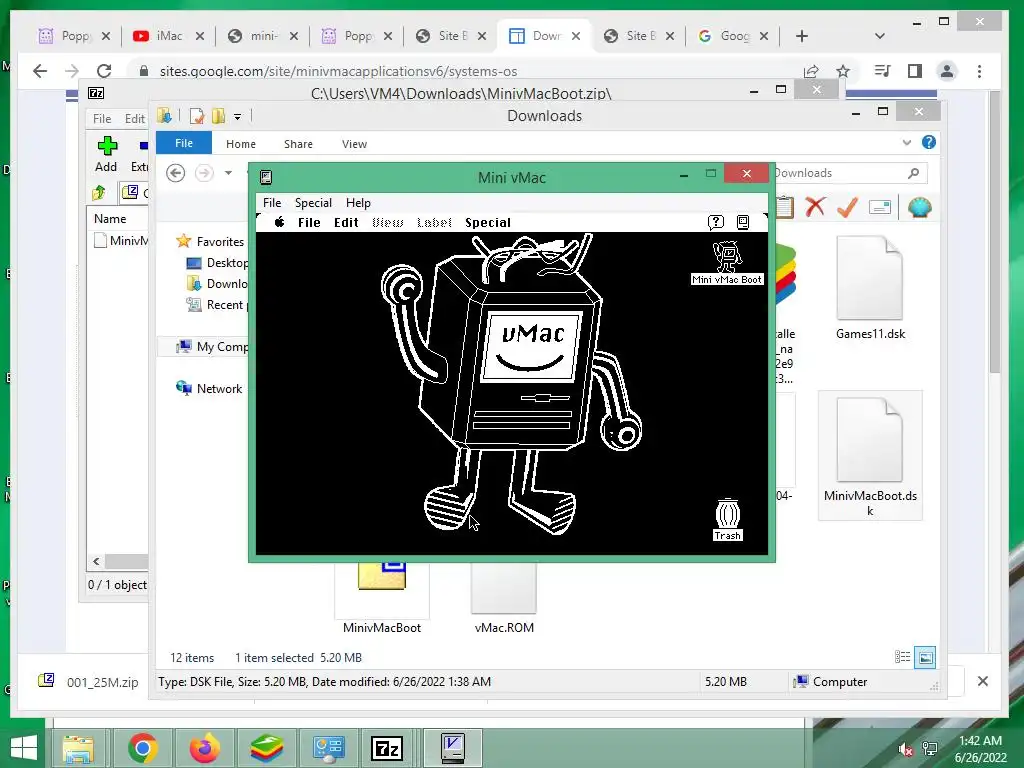Click Chrome share page icon
The image size is (1024, 768).
click(x=811, y=71)
